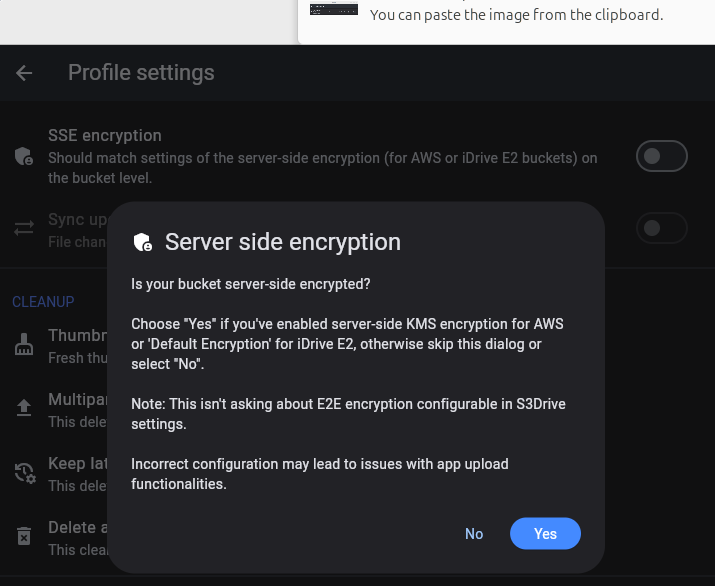Click the clipboard screenshot thumbnail in notification
This screenshot has height=586, width=715.
pos(334,9)
